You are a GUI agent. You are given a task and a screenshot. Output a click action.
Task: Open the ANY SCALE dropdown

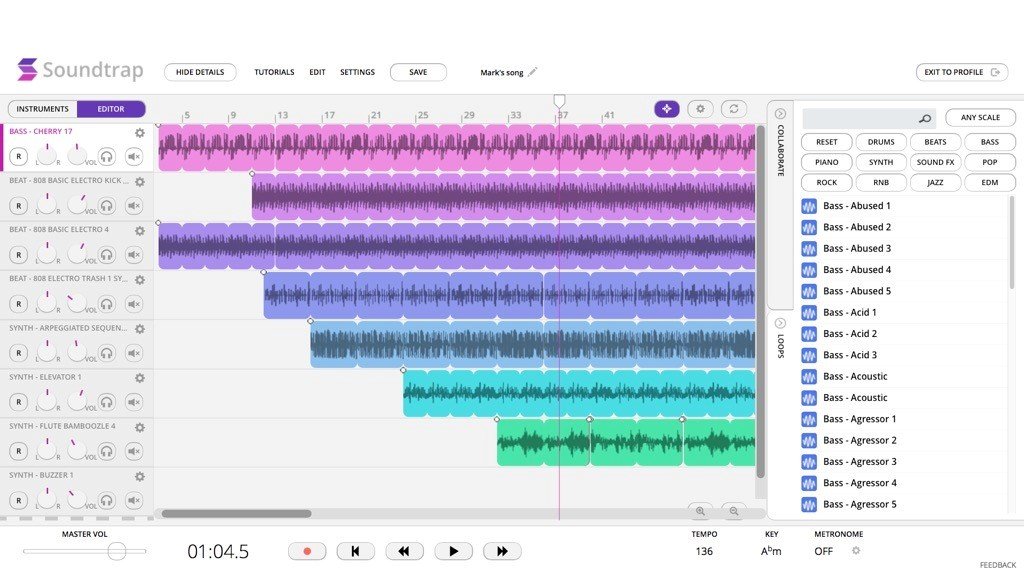980,117
